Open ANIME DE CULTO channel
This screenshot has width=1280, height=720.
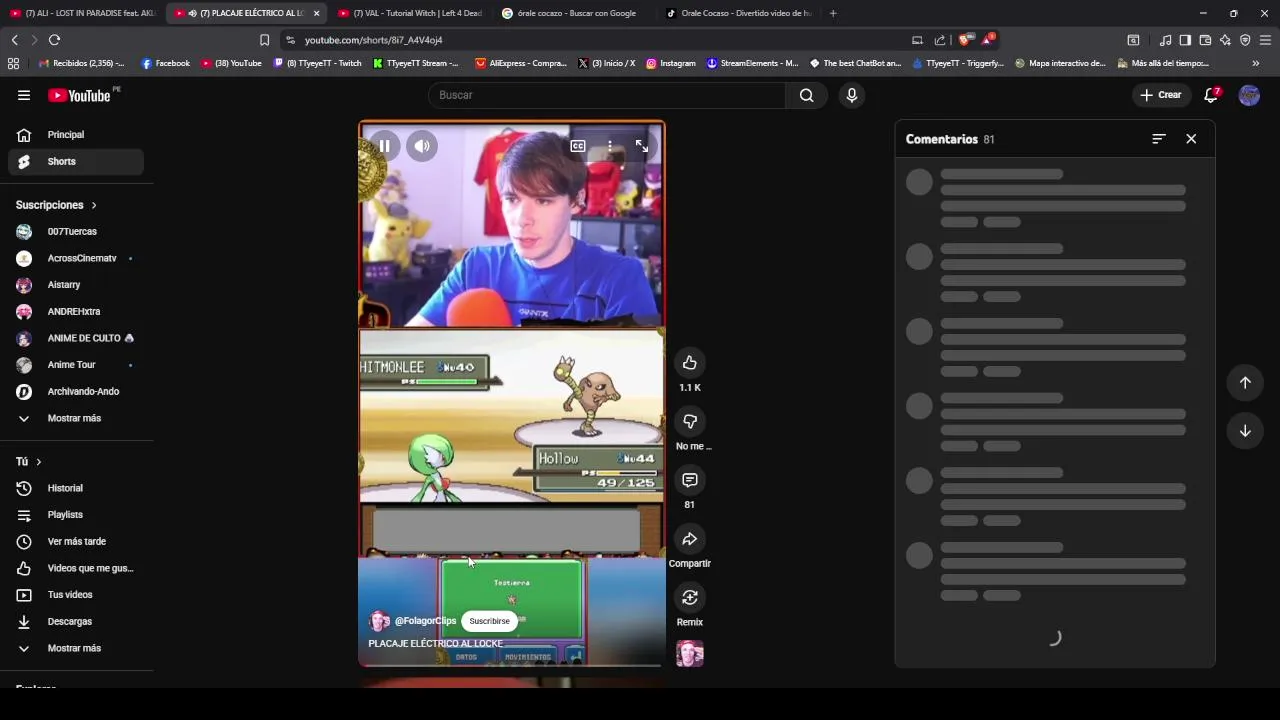76,338
